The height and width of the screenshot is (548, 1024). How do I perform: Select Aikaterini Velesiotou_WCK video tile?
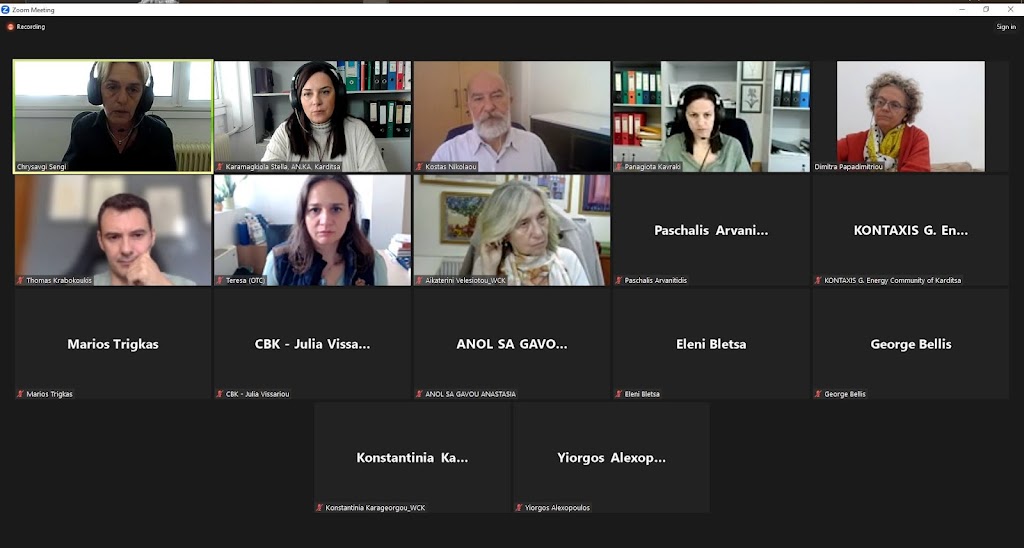(512, 230)
